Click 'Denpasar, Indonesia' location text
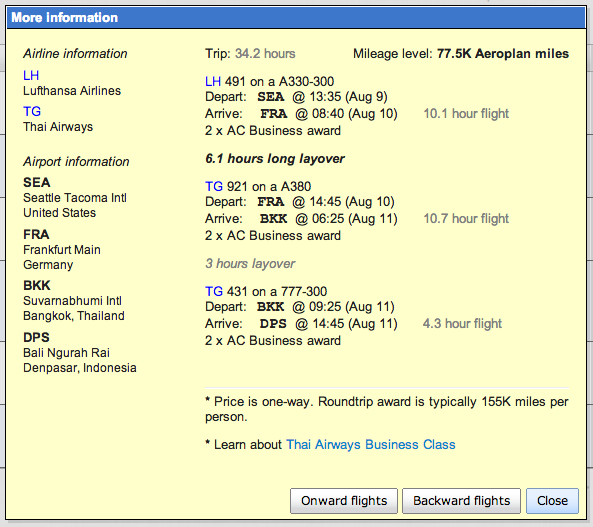The image size is (593, 527). point(80,368)
